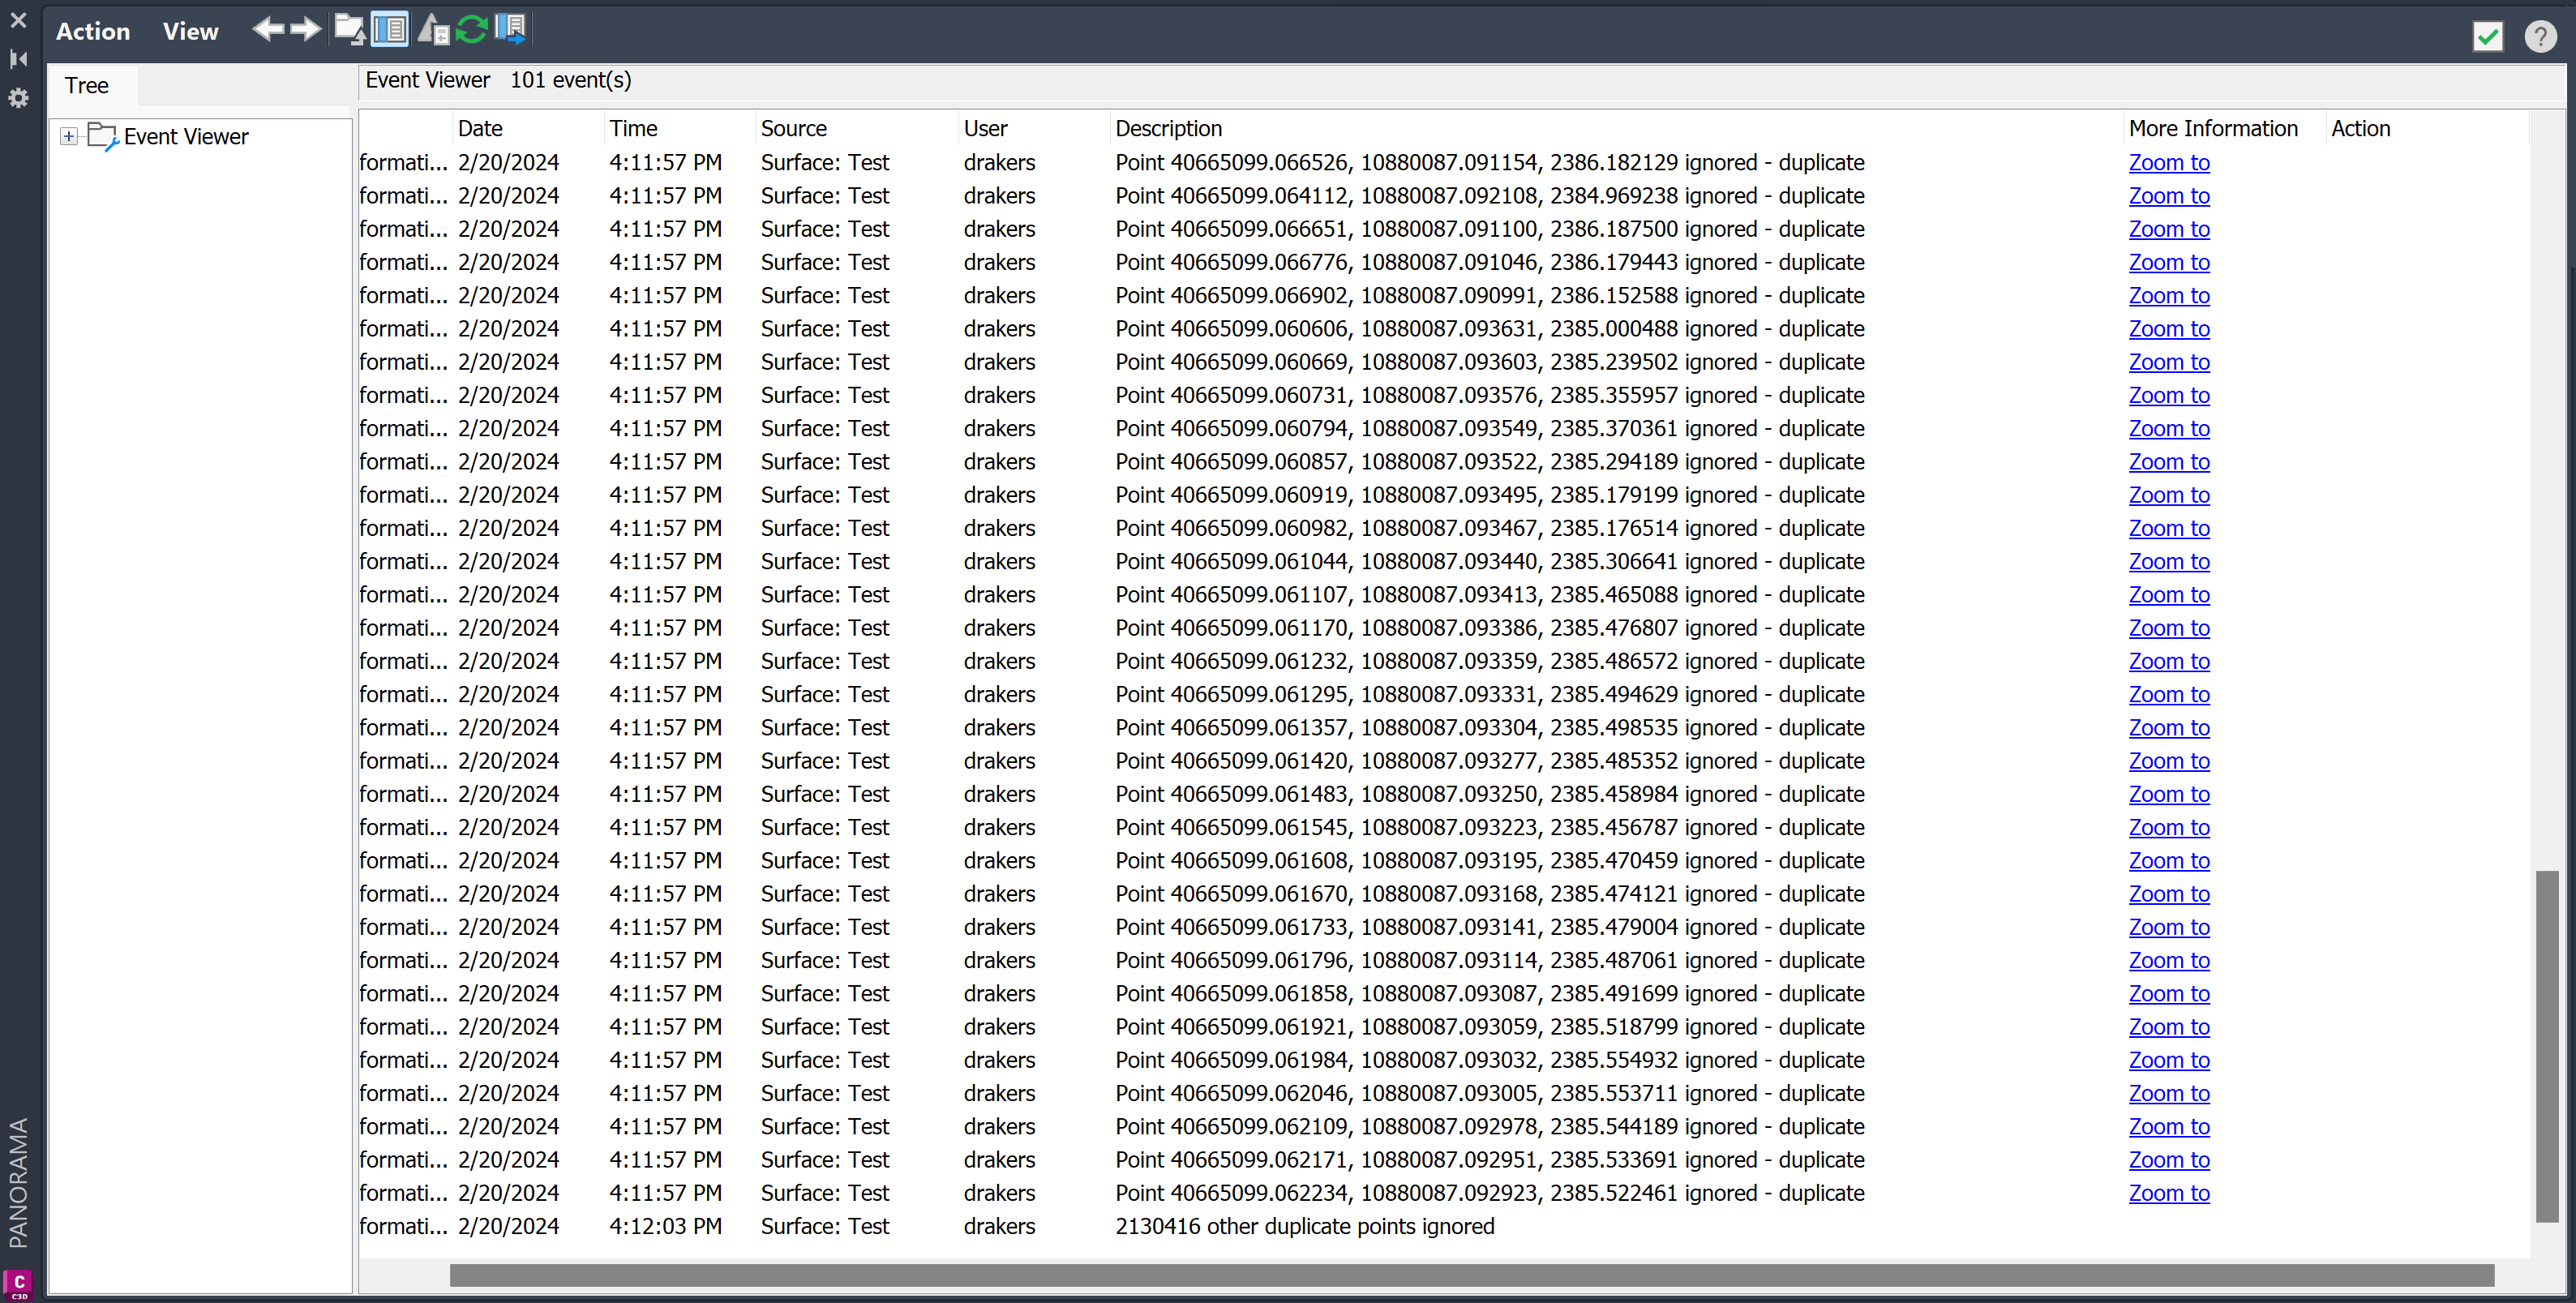Click the clear events icon next to Refresh

433,30
